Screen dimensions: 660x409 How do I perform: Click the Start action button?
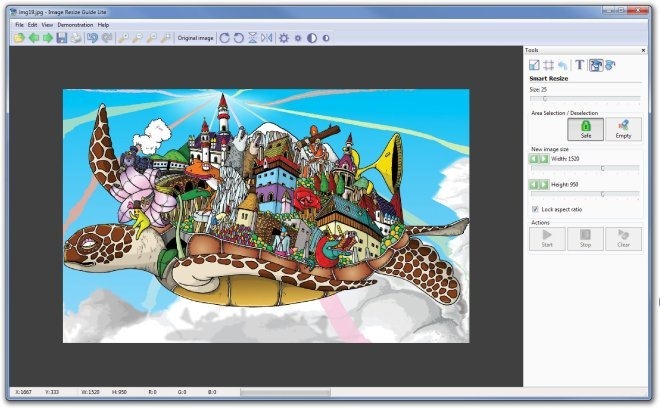[x=547, y=239]
